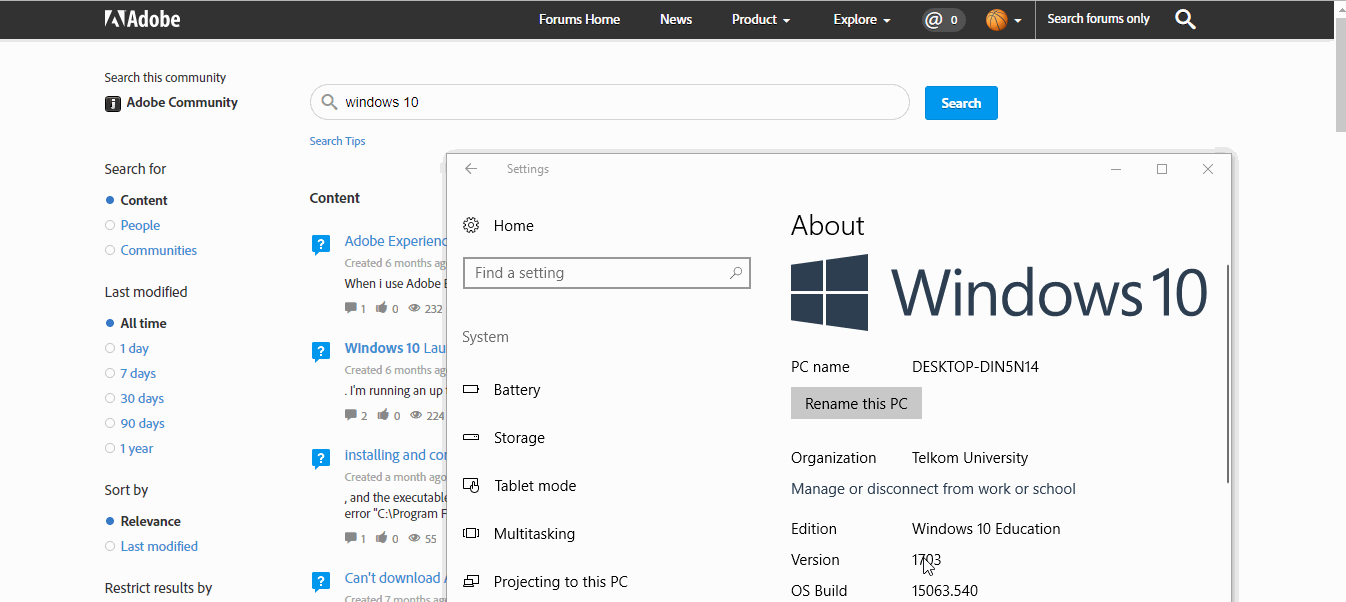Click the Find a setting input field
1346x602 pixels.
607,273
